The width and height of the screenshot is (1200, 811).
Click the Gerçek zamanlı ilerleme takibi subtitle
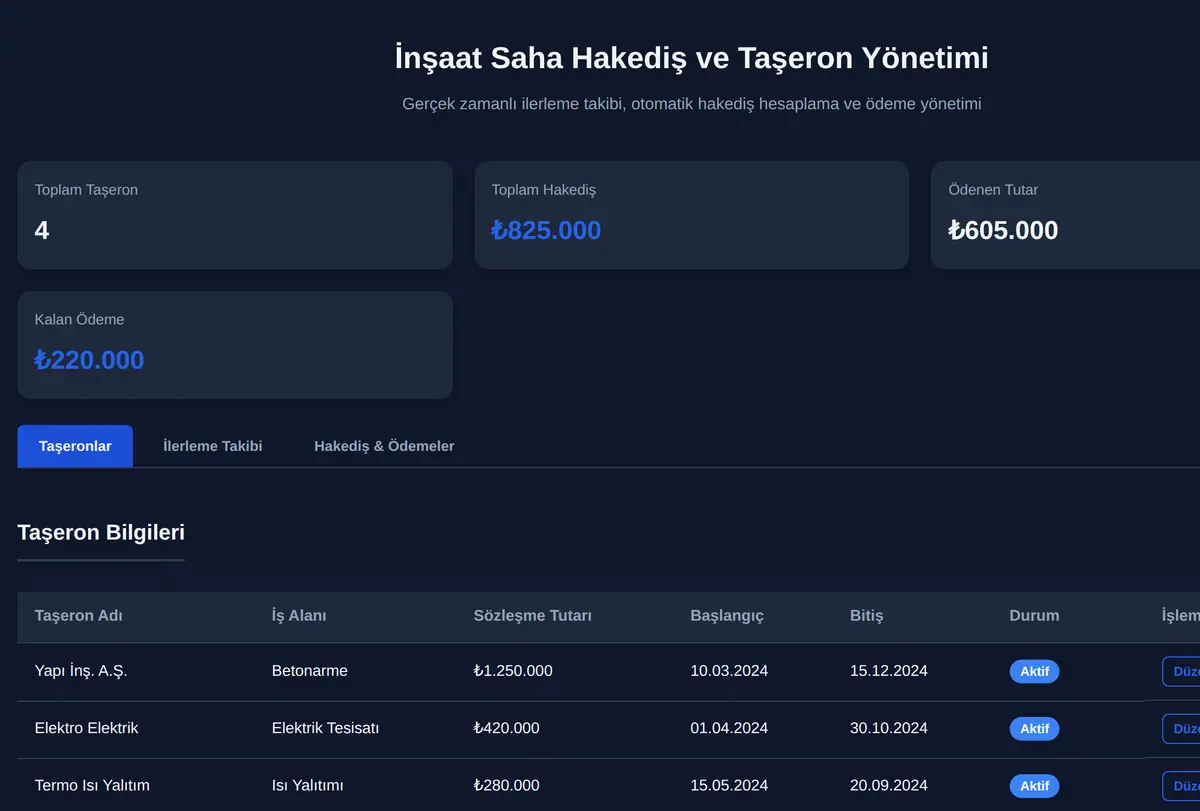[692, 104]
